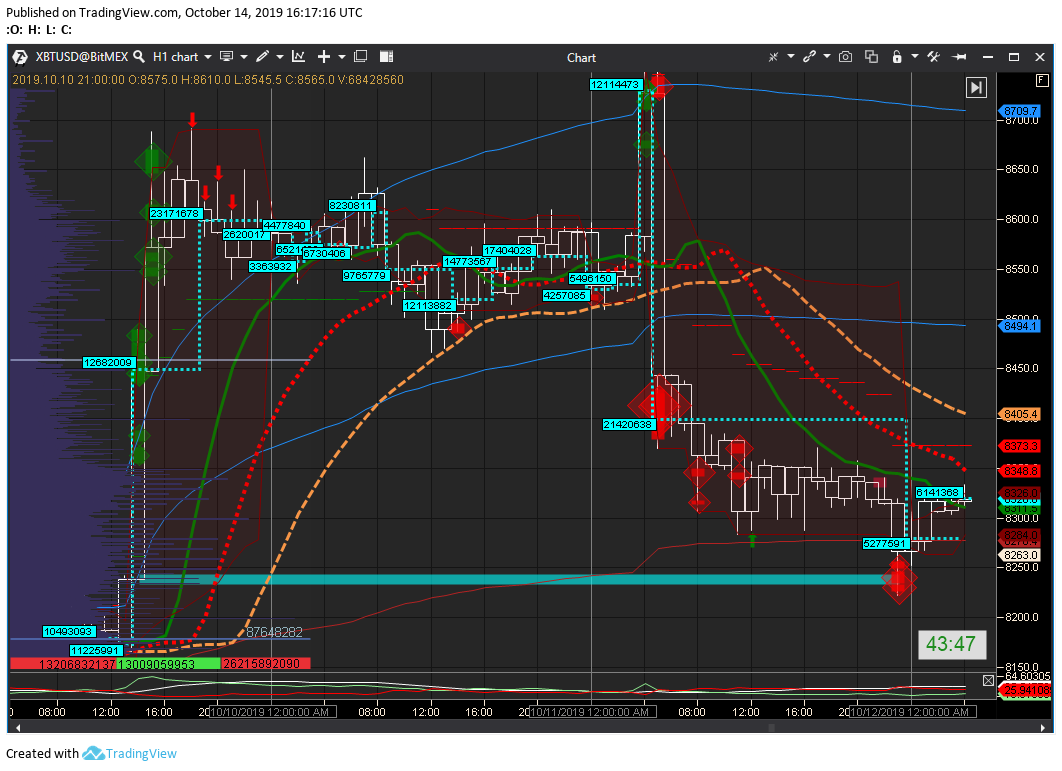Click the cyan volume label 6141368
Image resolution: width=1062 pixels, height=771 pixels.
click(x=938, y=493)
